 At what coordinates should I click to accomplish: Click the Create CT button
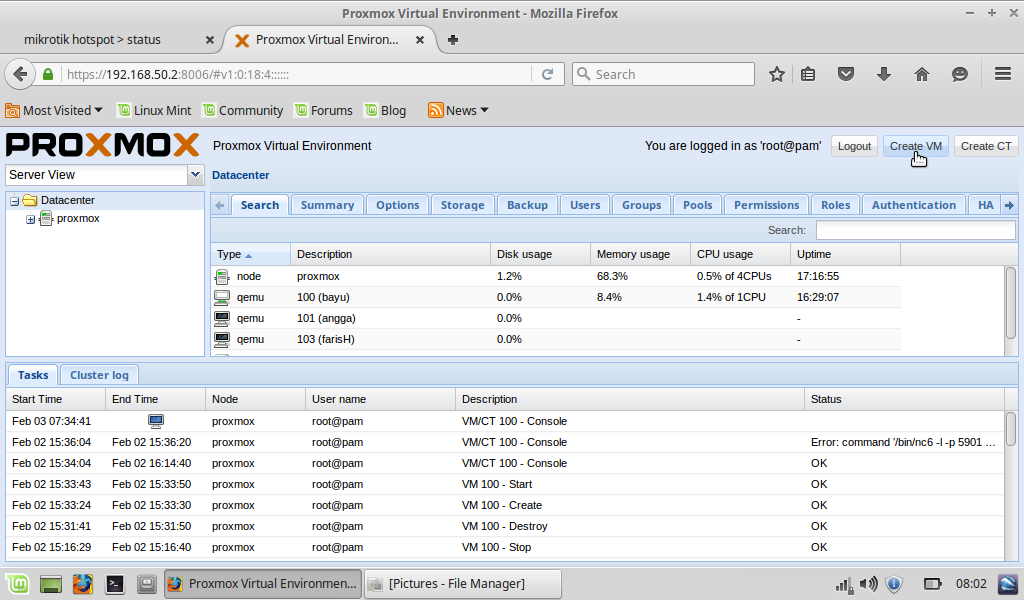(986, 146)
